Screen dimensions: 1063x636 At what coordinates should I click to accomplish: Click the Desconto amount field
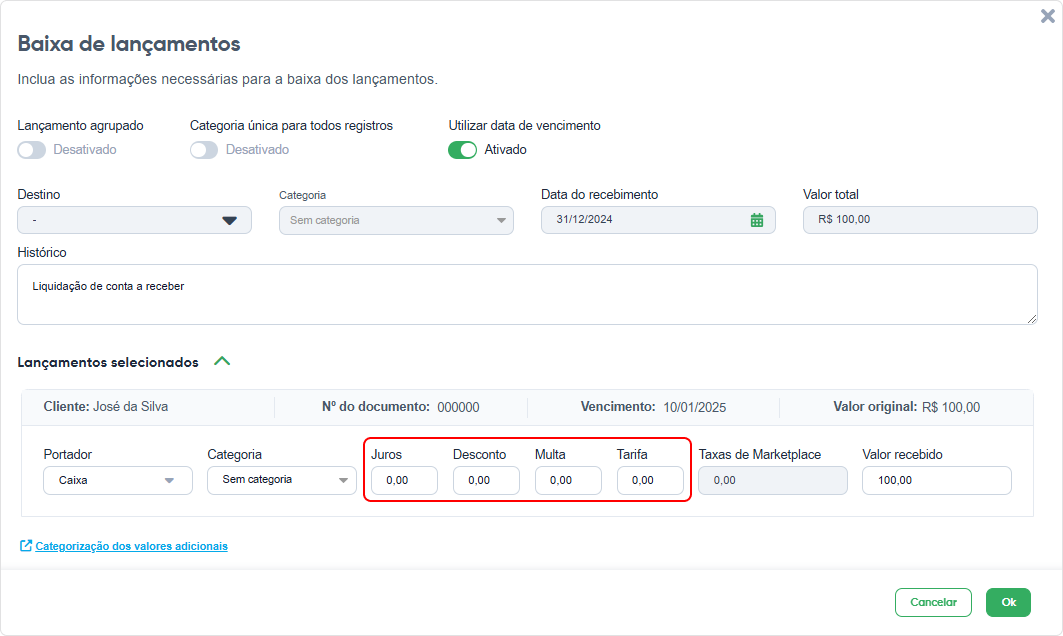(x=486, y=480)
